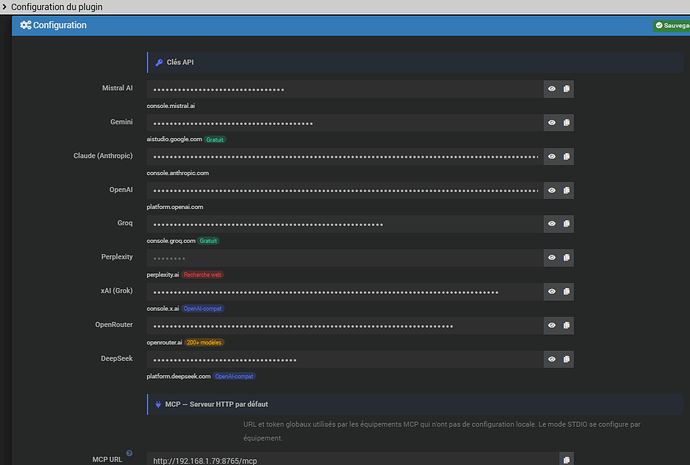This screenshot has height=465, width=690.
Task: Copy the Claude (Anthropic) API key
Action: 566,157
